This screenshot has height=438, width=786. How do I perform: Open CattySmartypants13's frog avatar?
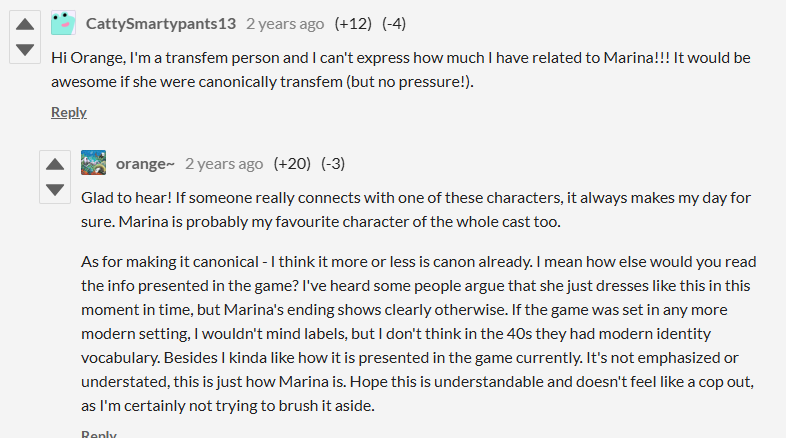click(63, 23)
